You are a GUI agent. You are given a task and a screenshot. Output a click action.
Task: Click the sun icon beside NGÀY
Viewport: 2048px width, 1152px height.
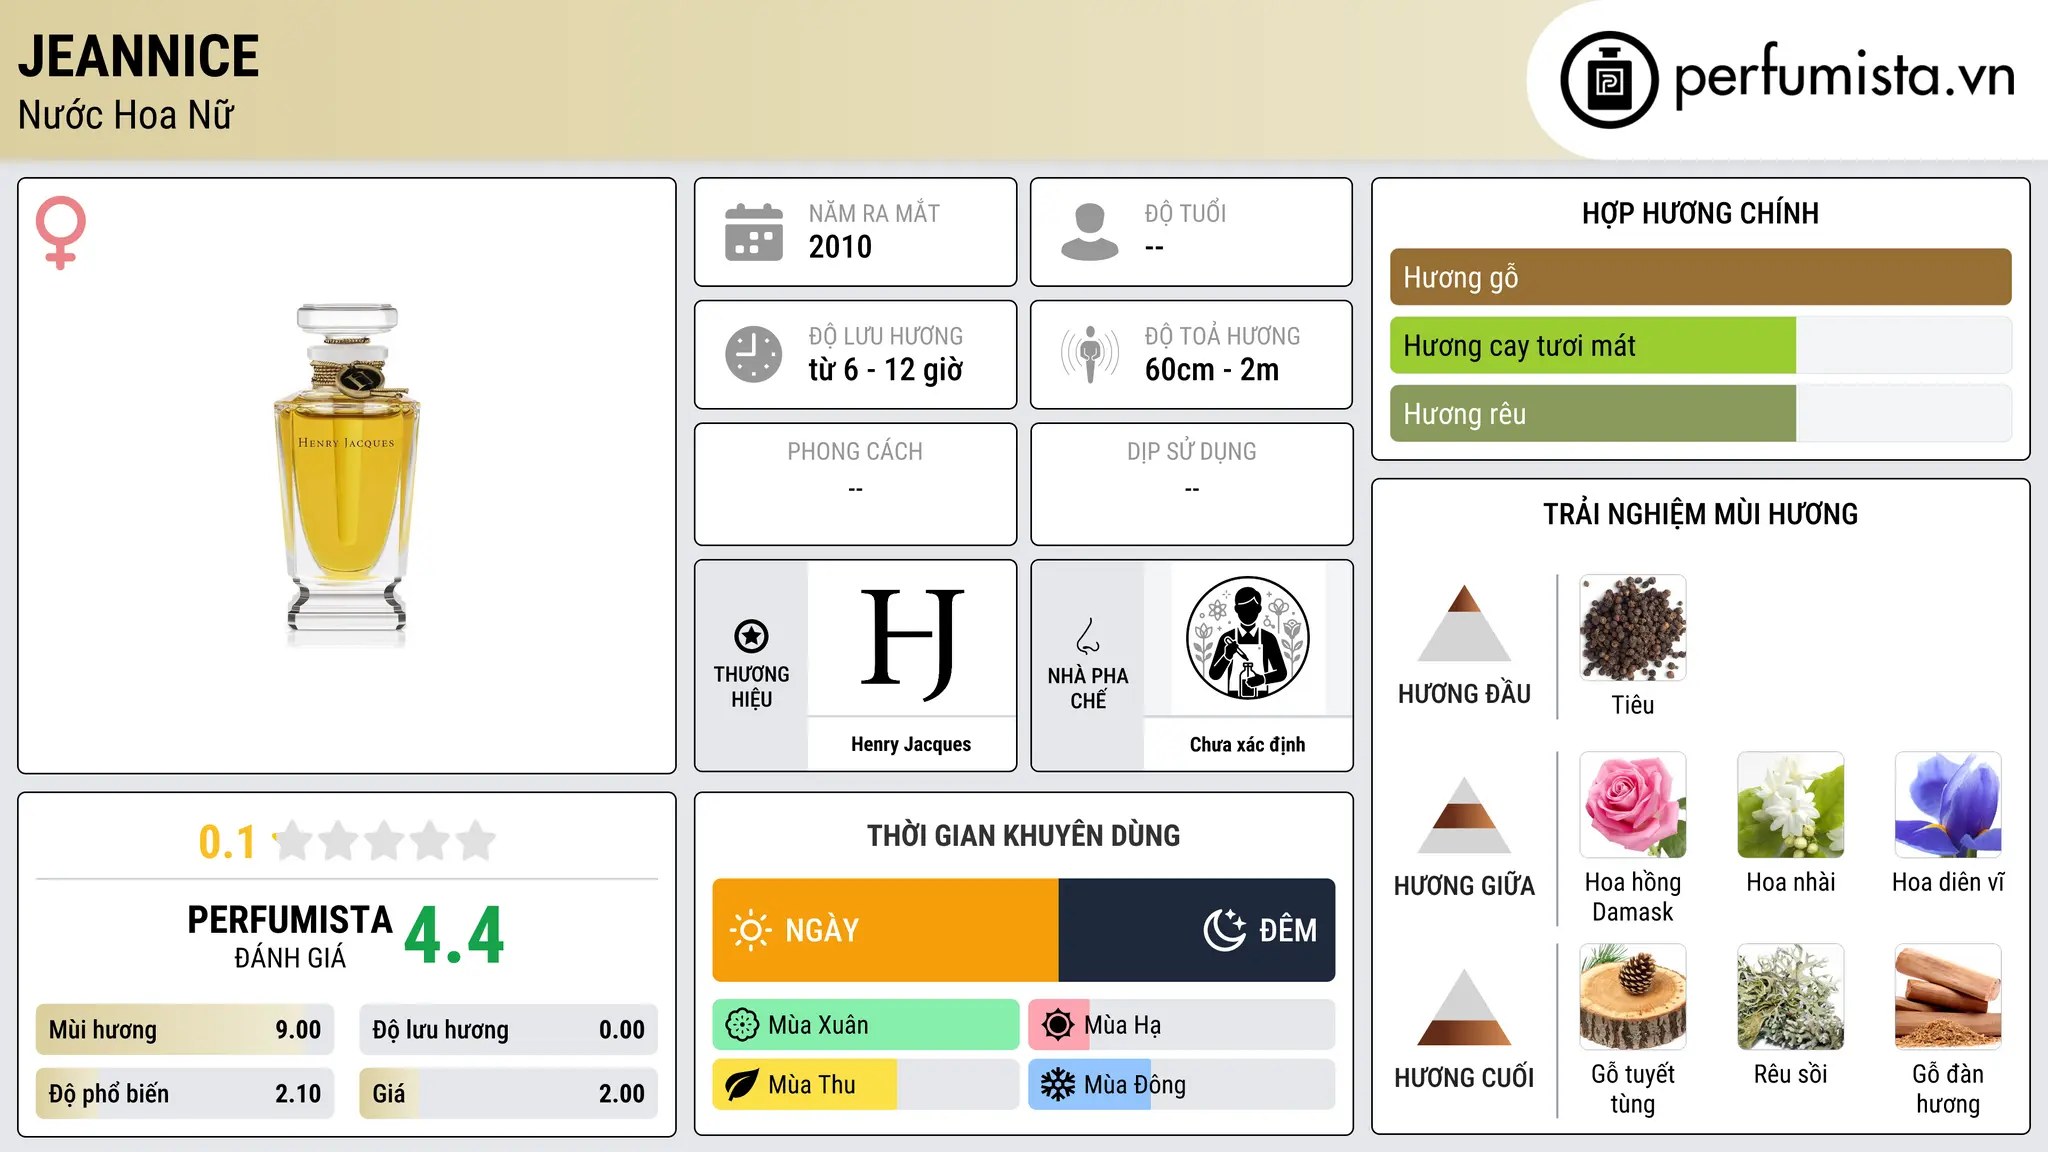click(x=750, y=930)
